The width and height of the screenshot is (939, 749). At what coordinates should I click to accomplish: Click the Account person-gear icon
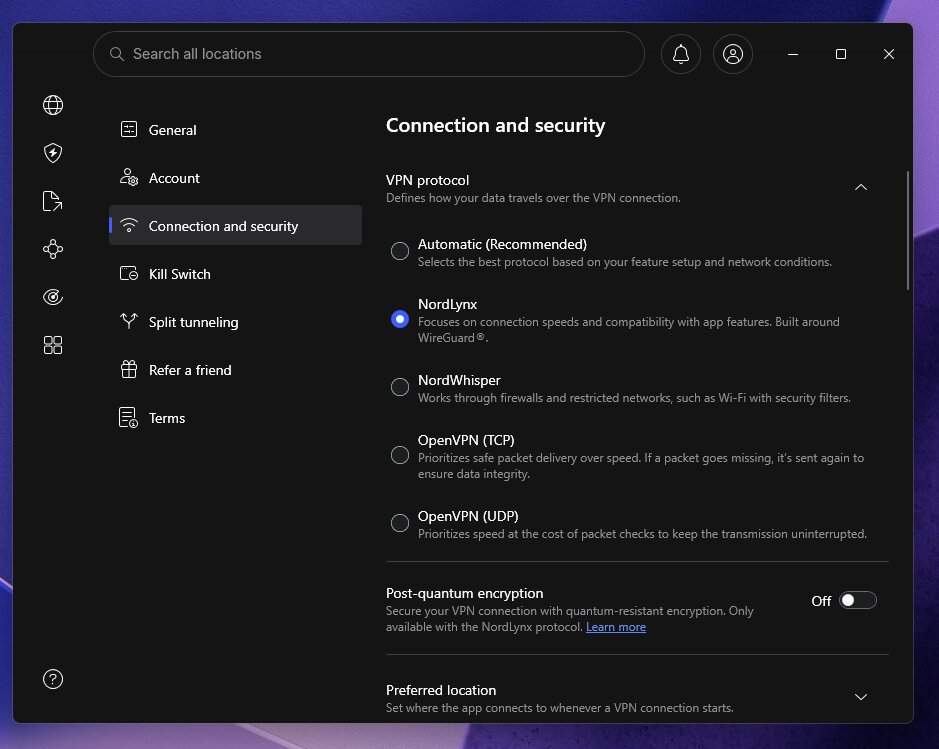pyautogui.click(x=129, y=177)
